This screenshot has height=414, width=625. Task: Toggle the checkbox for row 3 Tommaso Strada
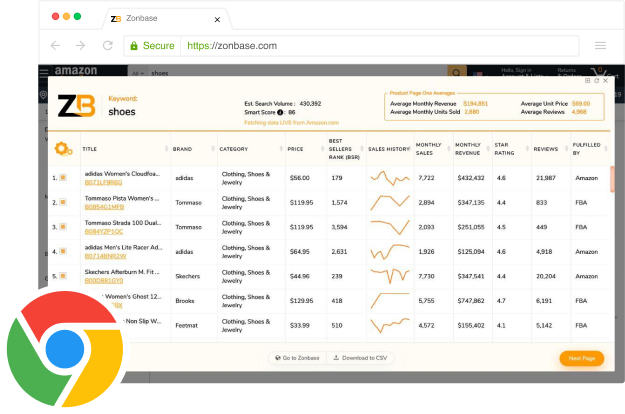(x=63, y=227)
